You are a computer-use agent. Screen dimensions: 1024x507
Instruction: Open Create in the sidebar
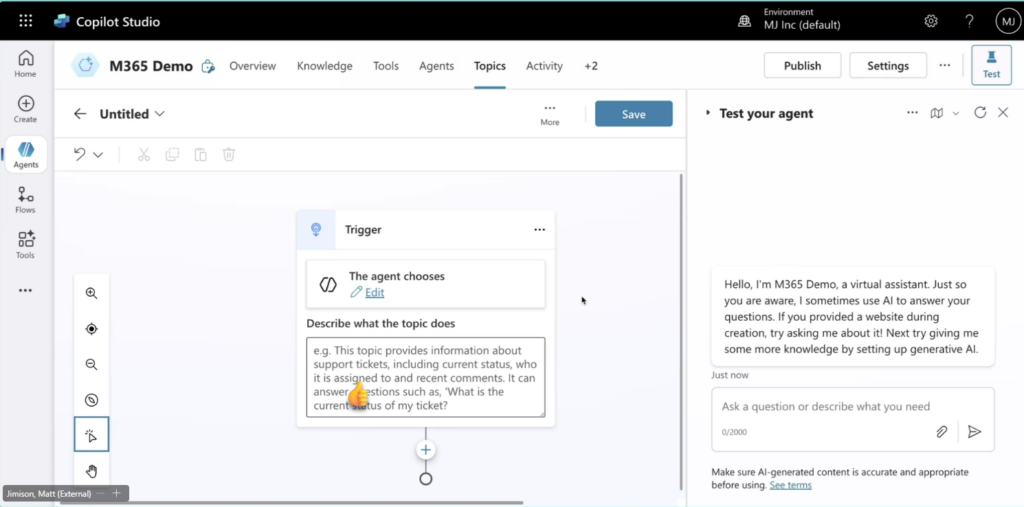(25, 109)
